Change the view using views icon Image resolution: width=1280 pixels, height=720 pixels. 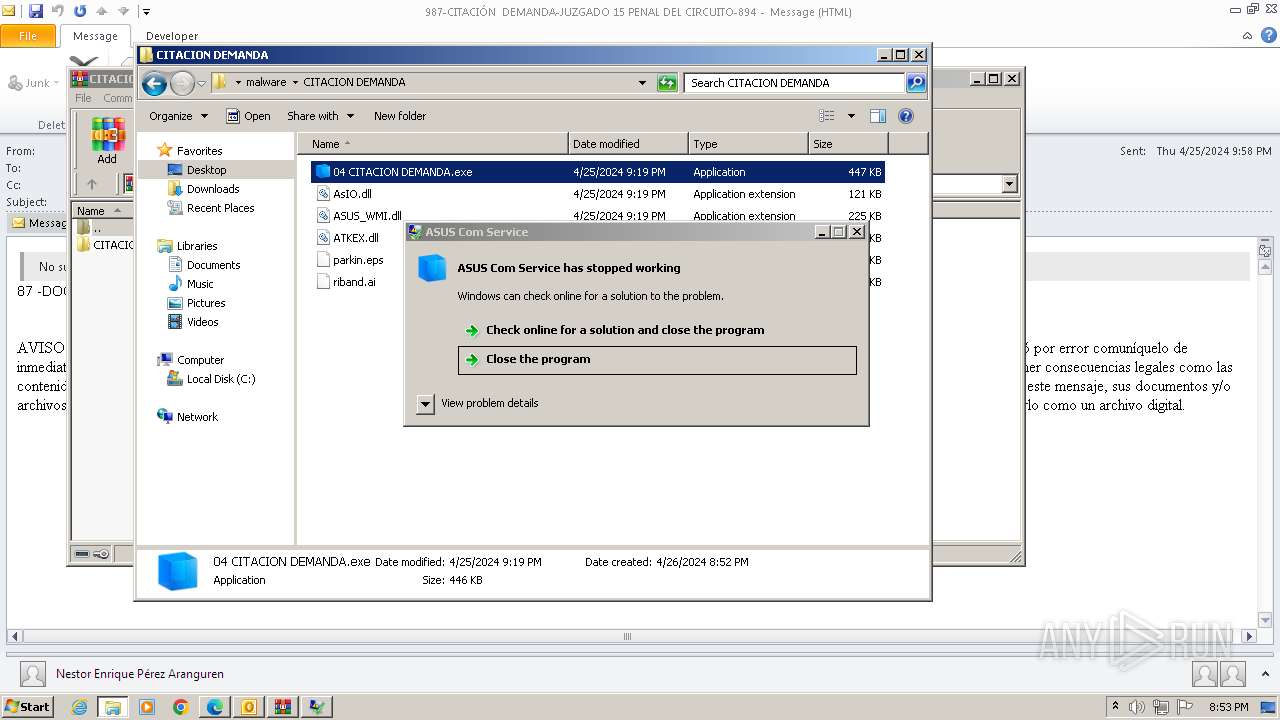(x=827, y=116)
